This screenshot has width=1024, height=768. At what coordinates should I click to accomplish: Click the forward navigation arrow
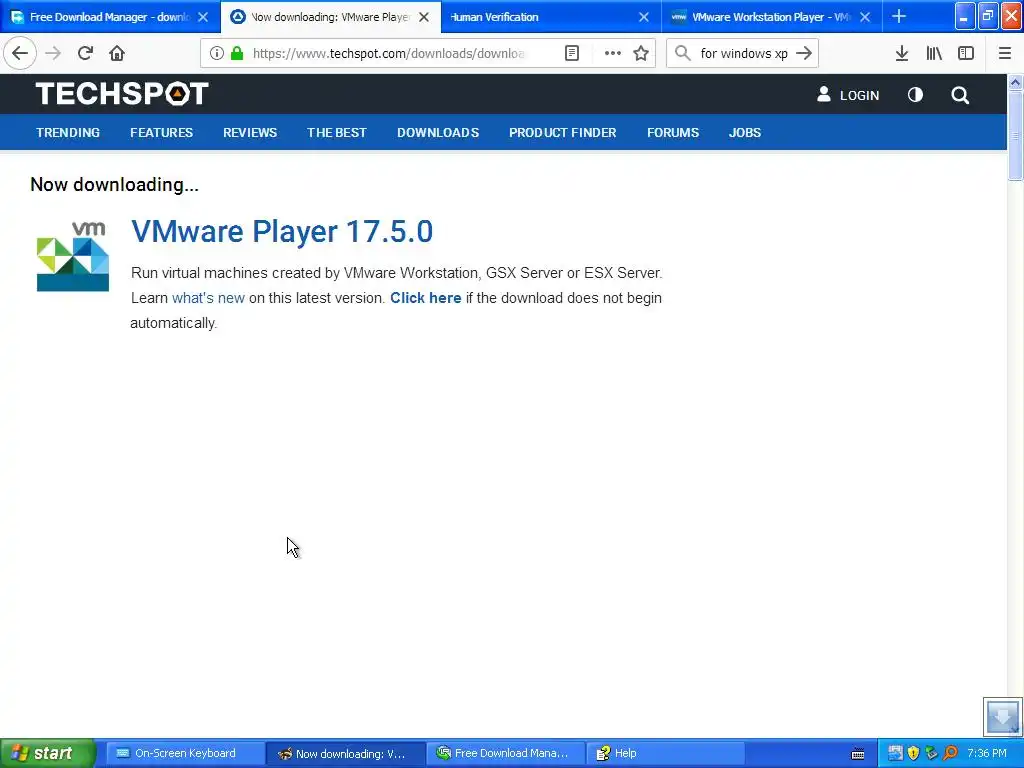pos(53,53)
